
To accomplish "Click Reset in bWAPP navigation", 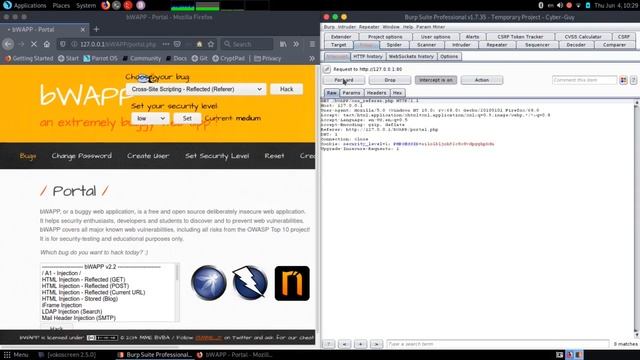I will (274, 156).
